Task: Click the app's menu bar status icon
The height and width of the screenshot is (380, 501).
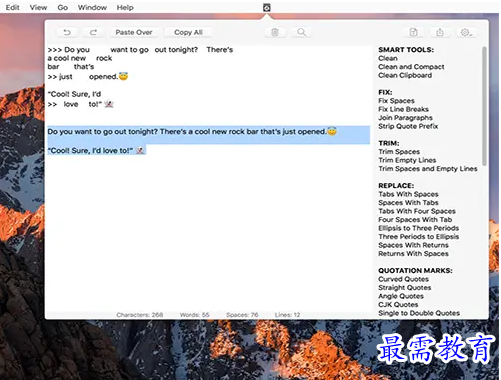Action: click(267, 7)
